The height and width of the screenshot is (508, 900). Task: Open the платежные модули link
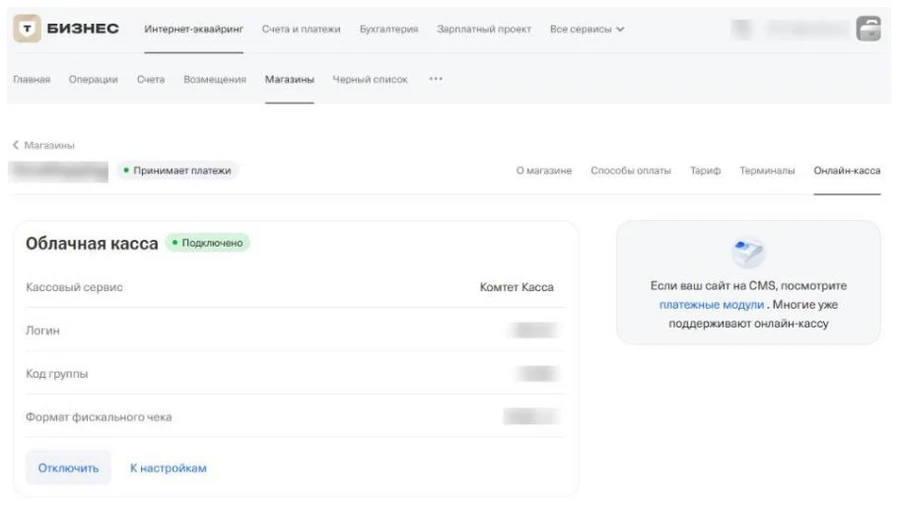(x=711, y=305)
